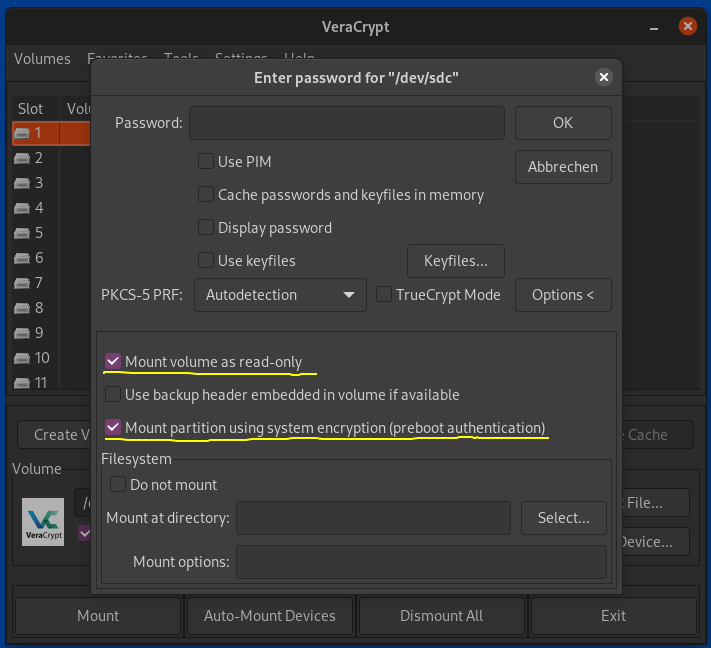Focus the Password input field
711x648 pixels.
[347, 123]
